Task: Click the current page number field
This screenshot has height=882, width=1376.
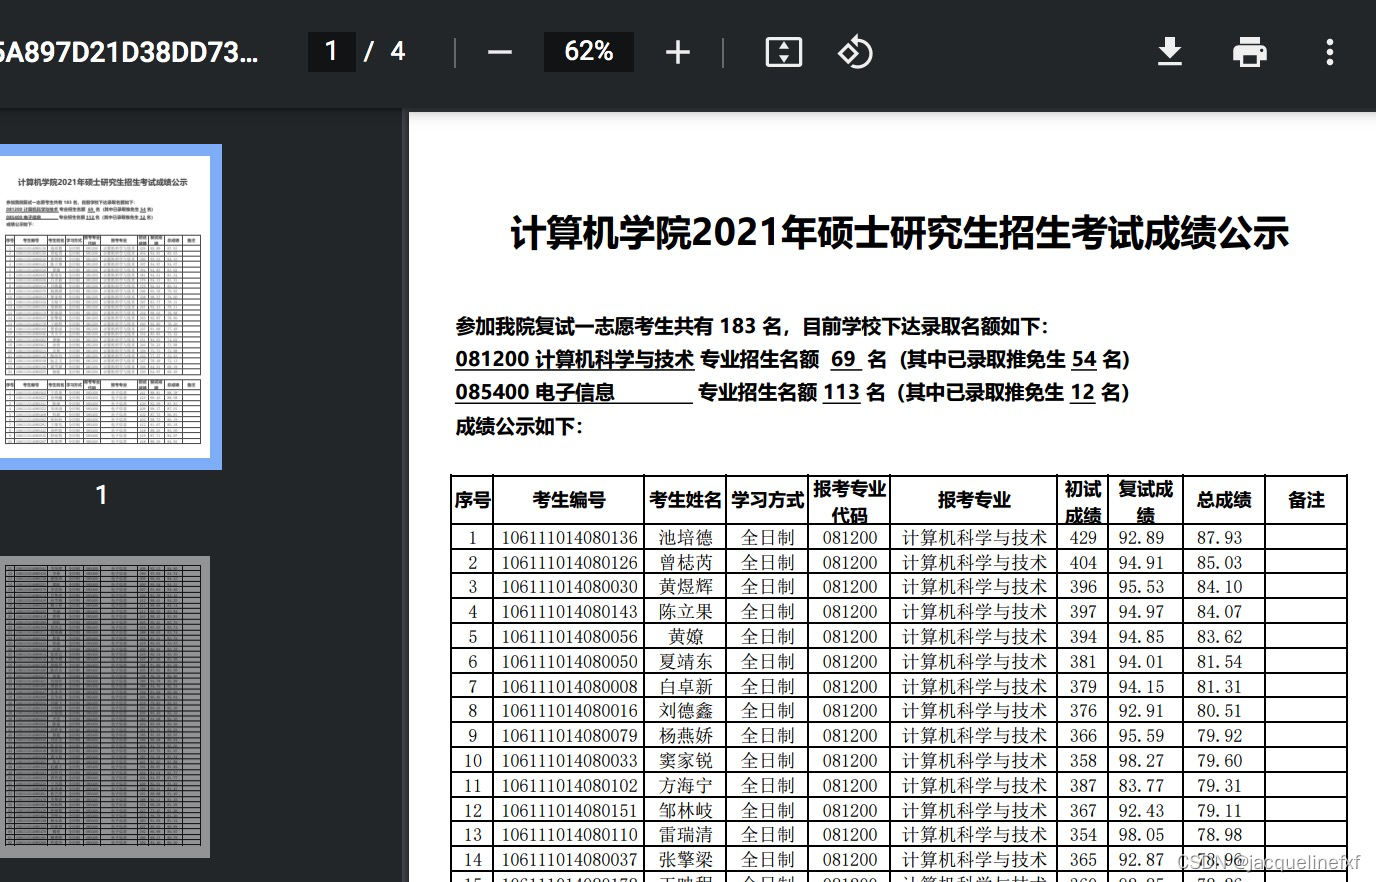Action: 332,52
